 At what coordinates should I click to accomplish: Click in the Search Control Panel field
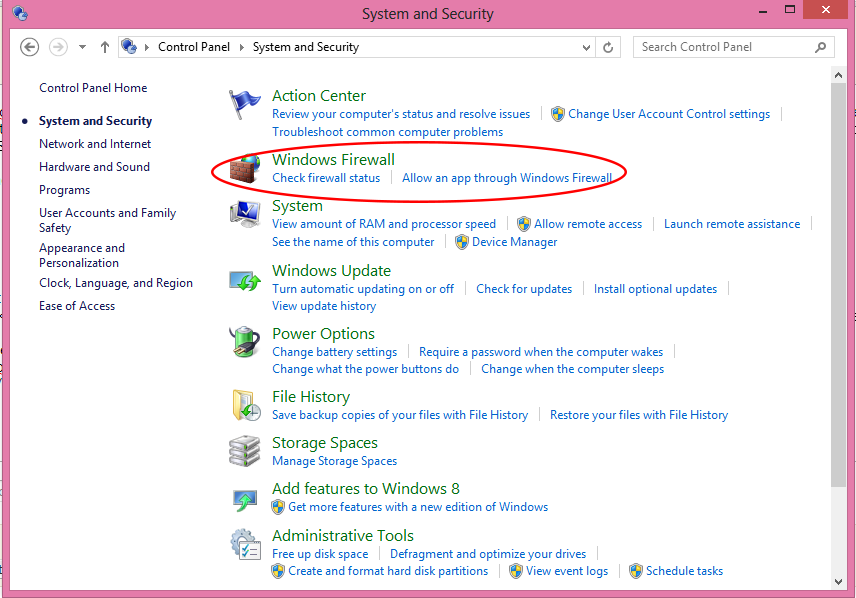point(734,48)
